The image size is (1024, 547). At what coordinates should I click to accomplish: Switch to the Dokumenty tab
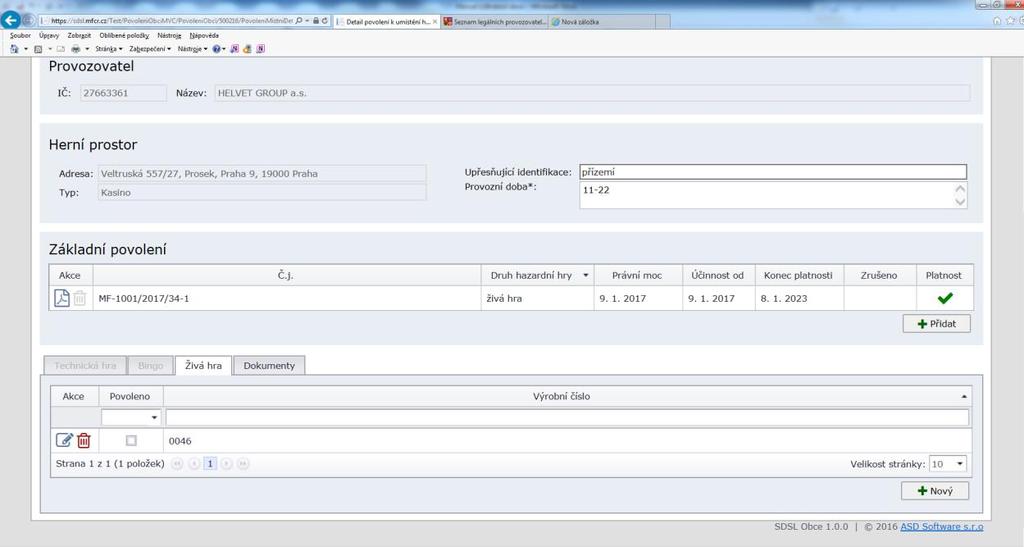click(x=269, y=366)
